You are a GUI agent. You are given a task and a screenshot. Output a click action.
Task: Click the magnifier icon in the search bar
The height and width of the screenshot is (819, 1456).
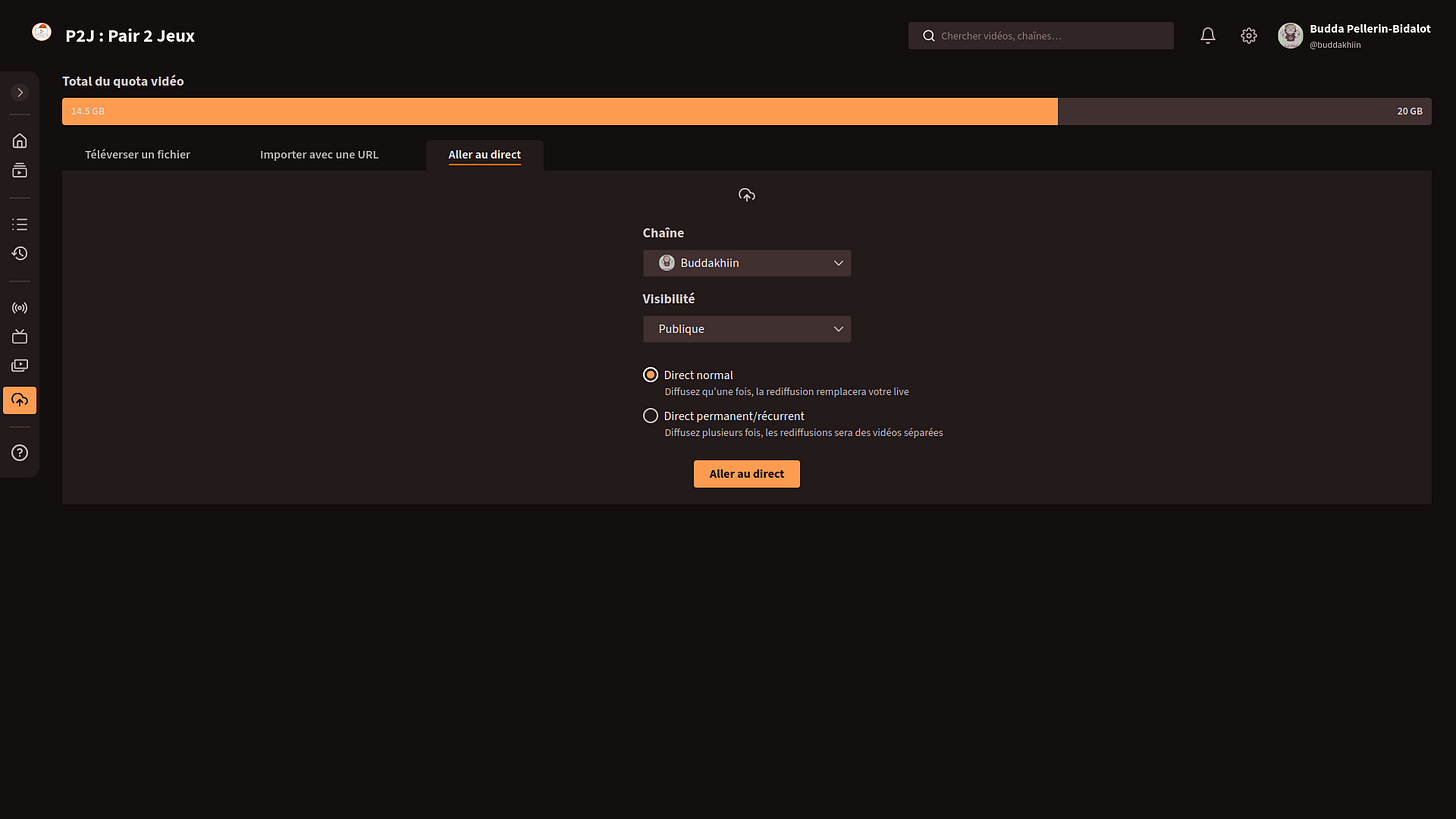[929, 36]
